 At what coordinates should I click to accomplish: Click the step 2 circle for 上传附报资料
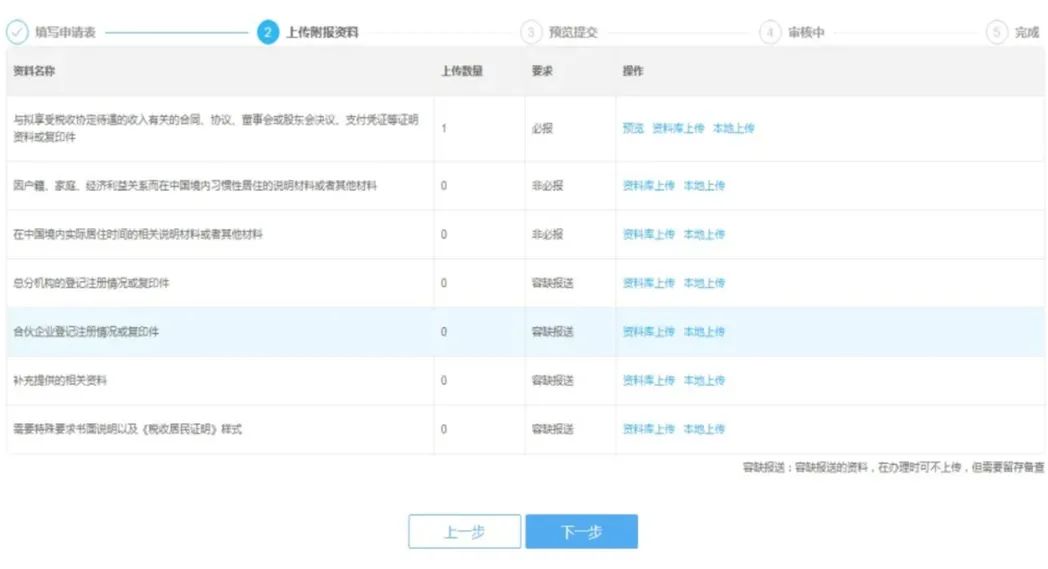[267, 32]
